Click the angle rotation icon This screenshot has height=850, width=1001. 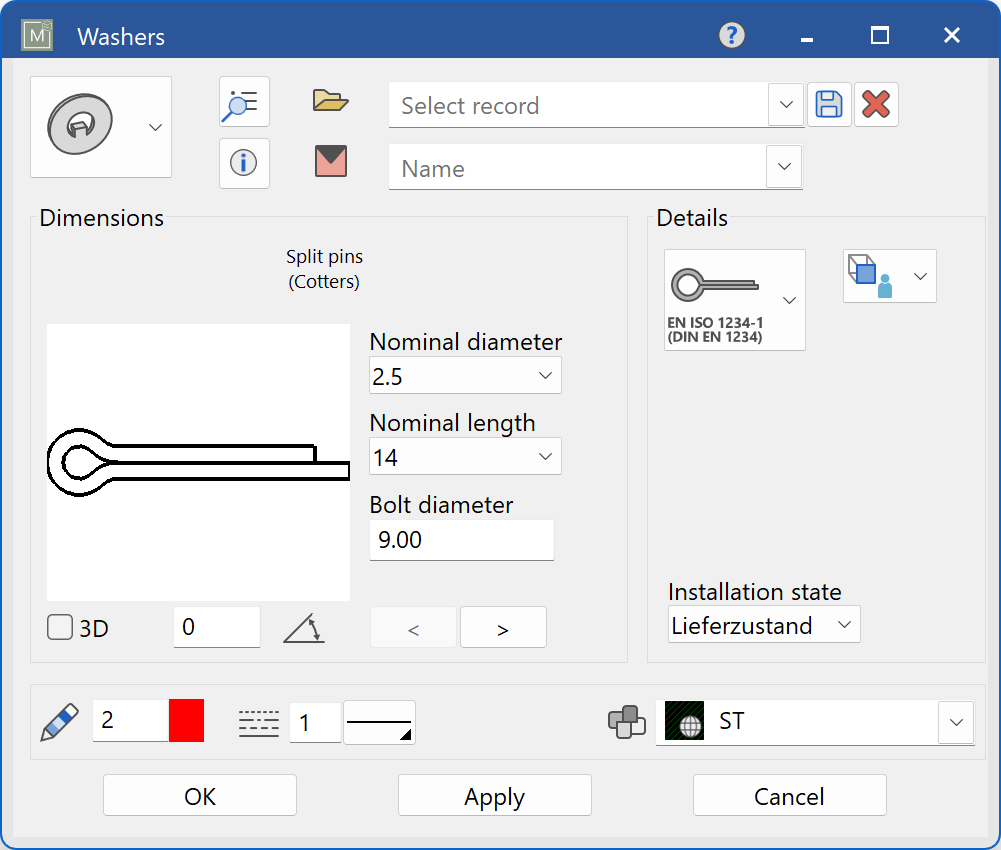point(304,628)
